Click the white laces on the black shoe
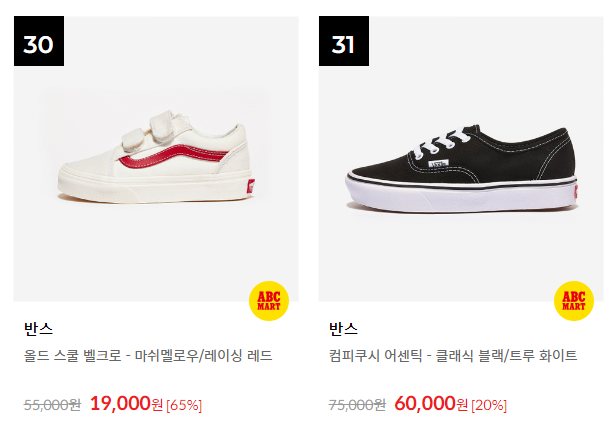The height and width of the screenshot is (425, 613). (x=440, y=142)
